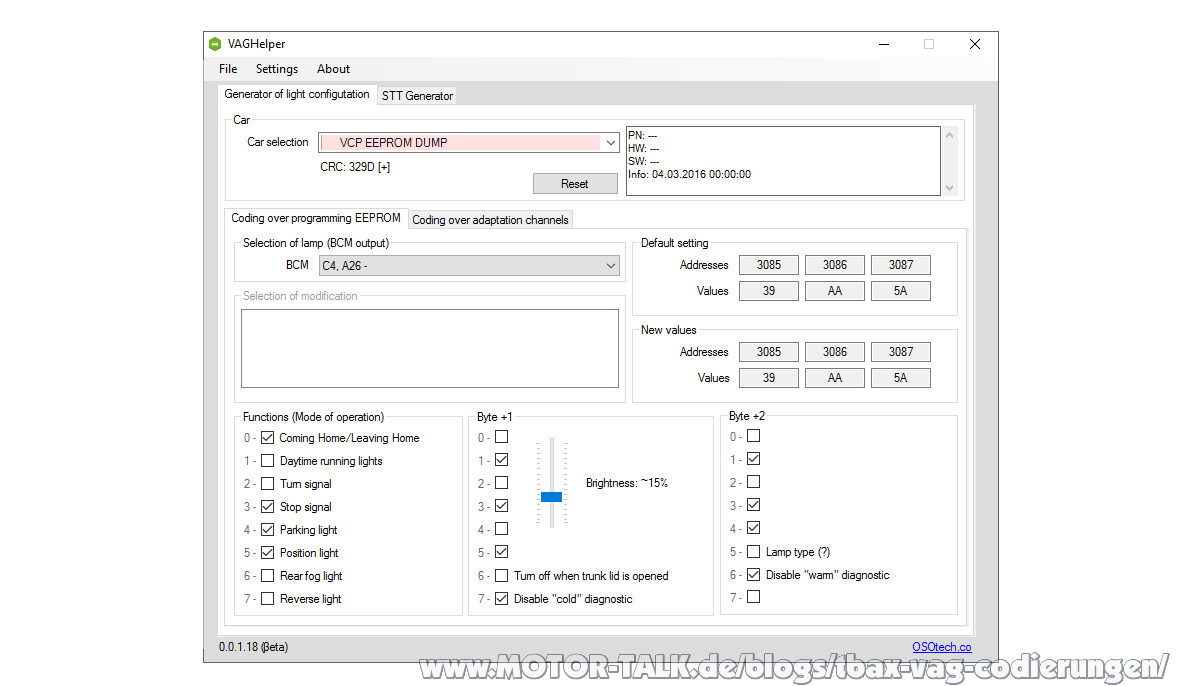Click Default setting address field 3086
The width and height of the screenshot is (1177, 686).
(835, 265)
